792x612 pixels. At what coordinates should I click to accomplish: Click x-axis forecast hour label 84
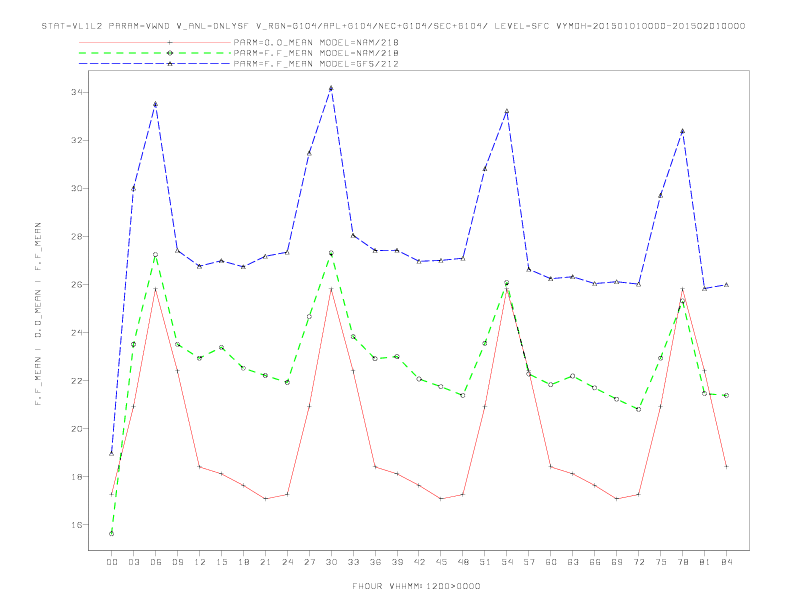(726, 562)
